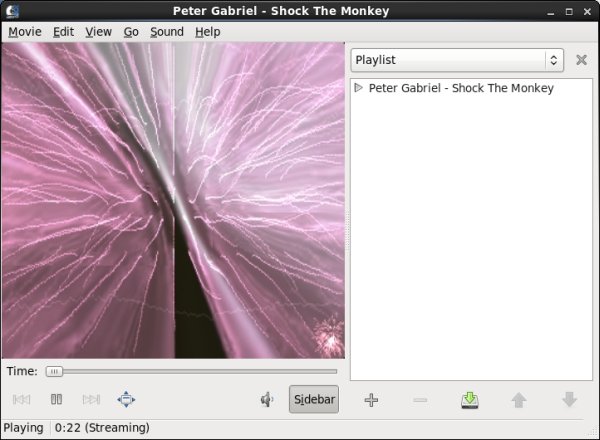Save the playlist with green arrow icon
Viewport: 600px width, 440px height.
coord(470,400)
